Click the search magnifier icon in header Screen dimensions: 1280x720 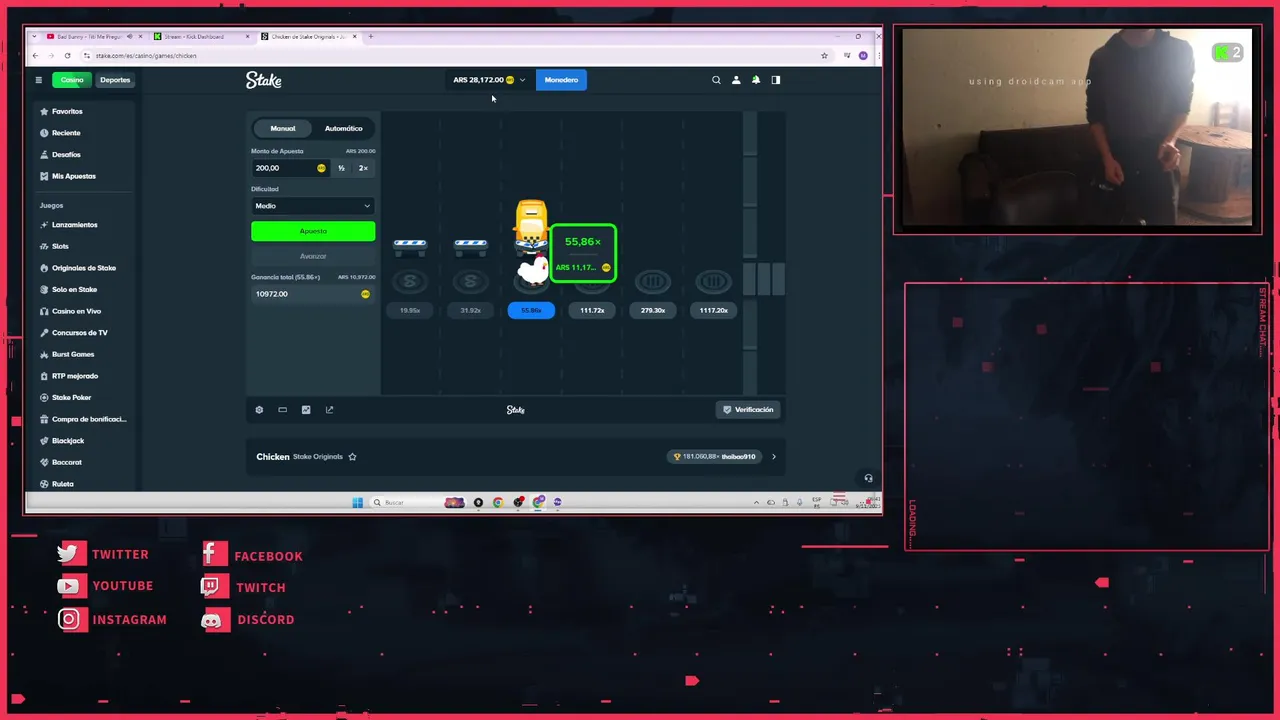[716, 80]
